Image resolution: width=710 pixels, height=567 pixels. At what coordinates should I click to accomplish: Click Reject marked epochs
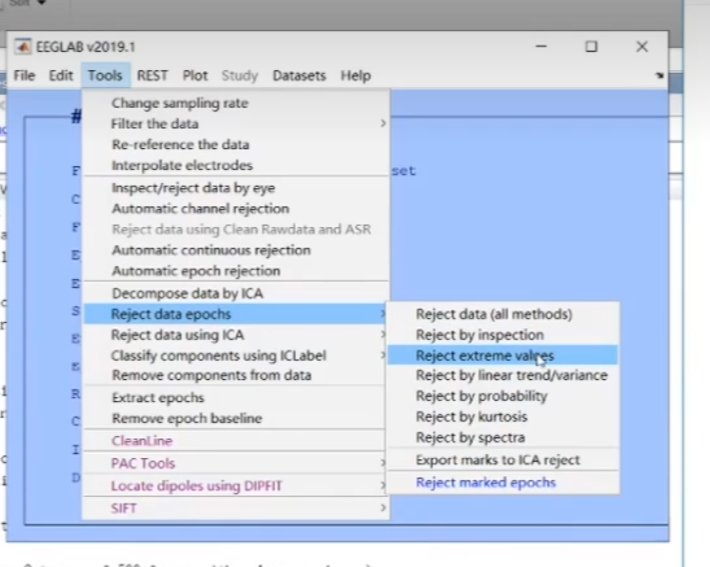pyautogui.click(x=485, y=482)
